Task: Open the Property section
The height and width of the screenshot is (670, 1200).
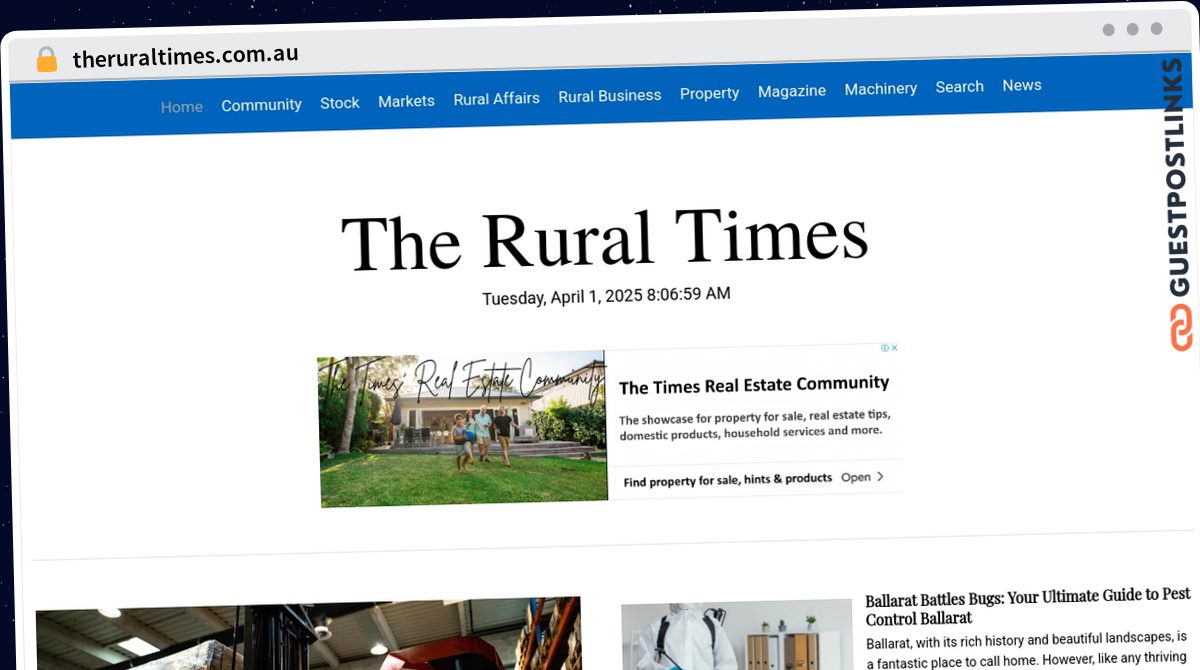Action: pos(710,93)
